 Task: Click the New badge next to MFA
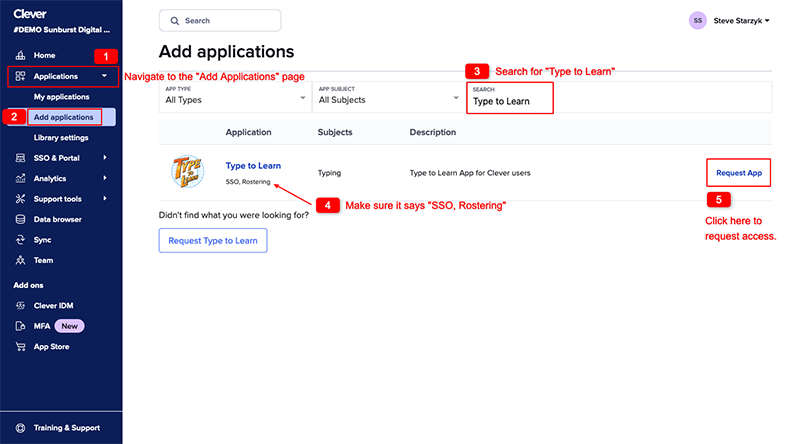click(69, 326)
